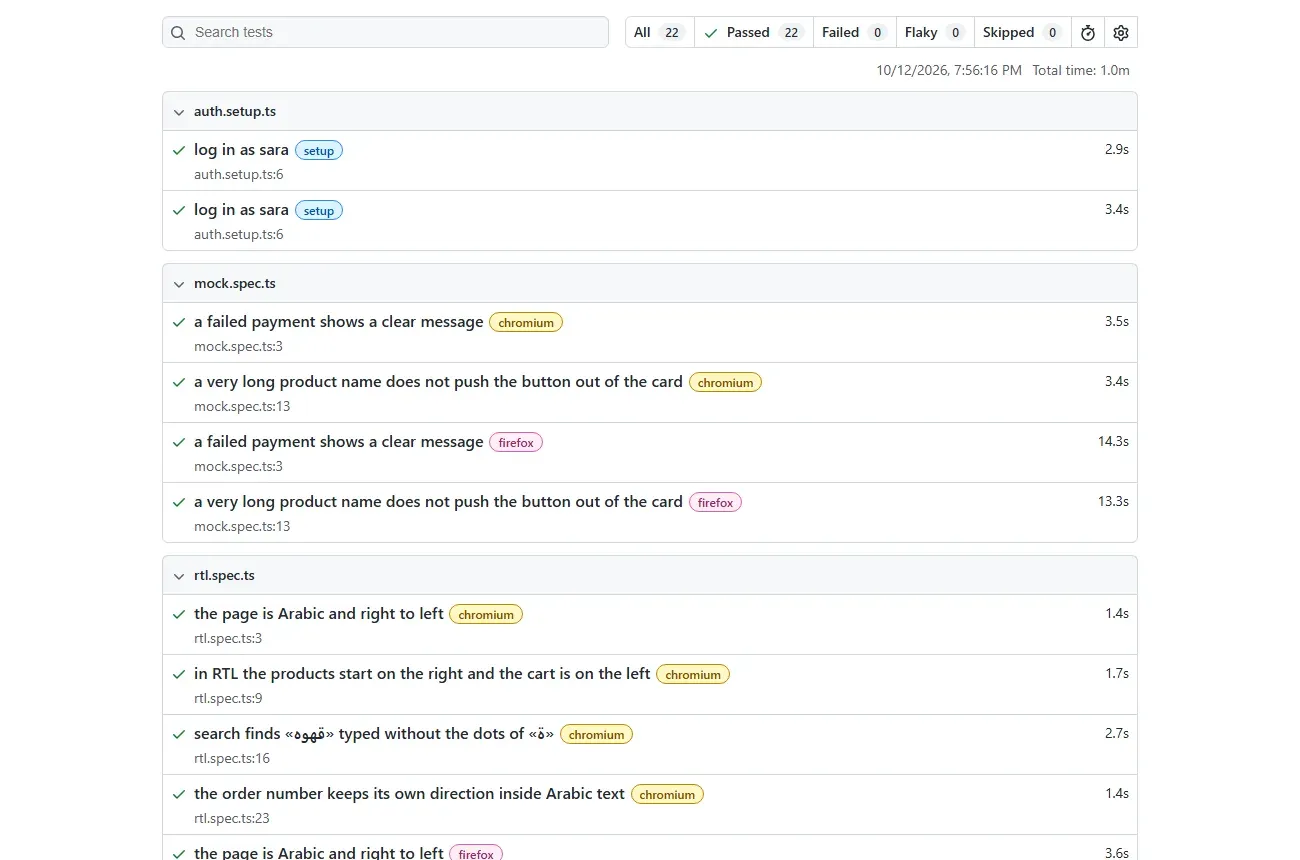Open the firefox "a failed payment shows a clear message" test
Screen dimensions: 1300x860
(339, 442)
